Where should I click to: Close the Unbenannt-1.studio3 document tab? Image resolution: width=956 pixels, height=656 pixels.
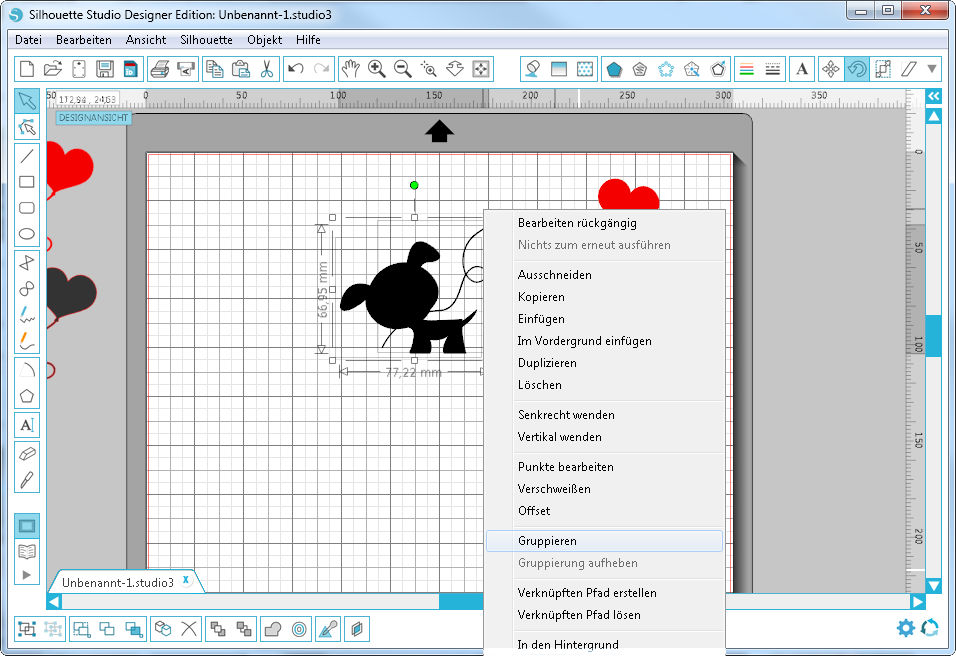[x=186, y=580]
